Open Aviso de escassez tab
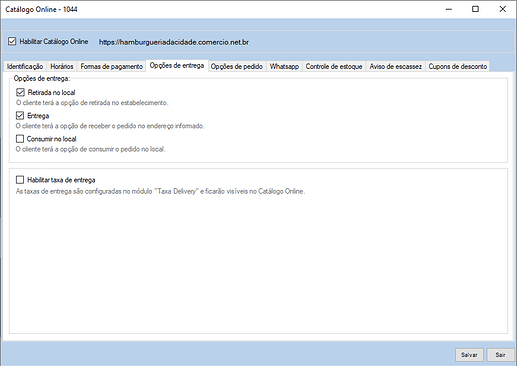The width and height of the screenshot is (517, 366). coord(395,66)
